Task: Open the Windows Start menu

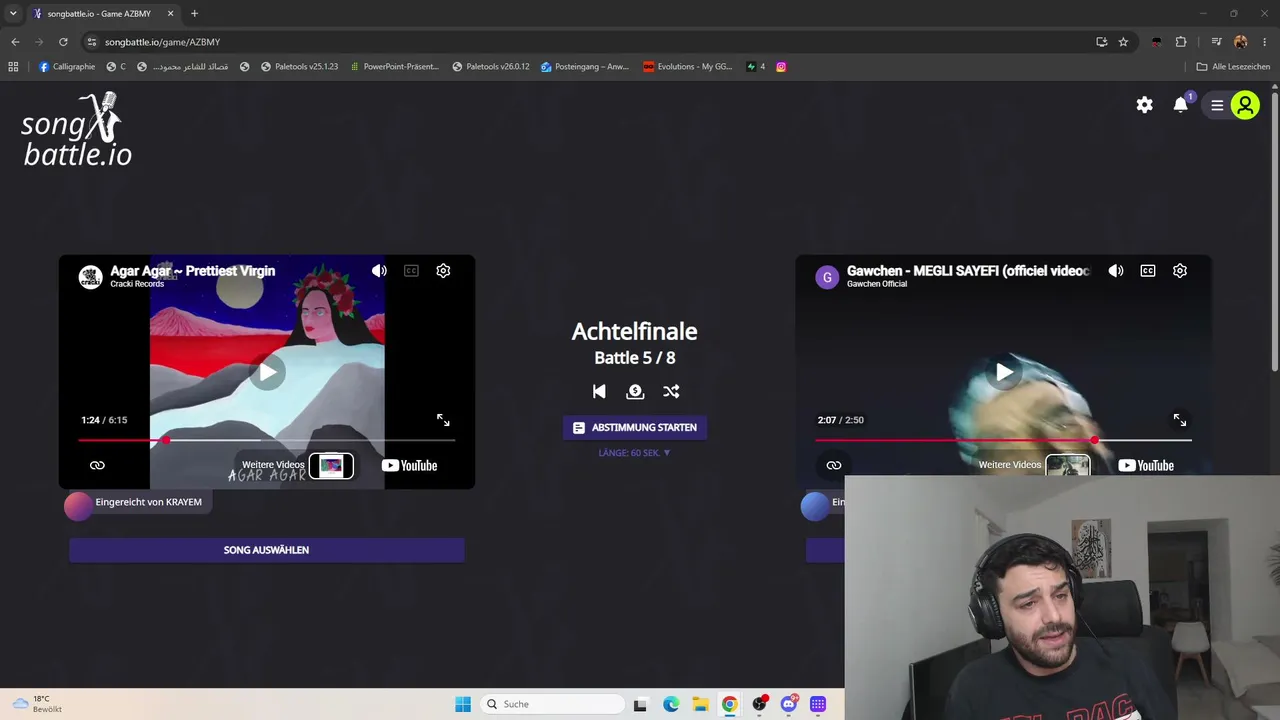Action: click(463, 704)
